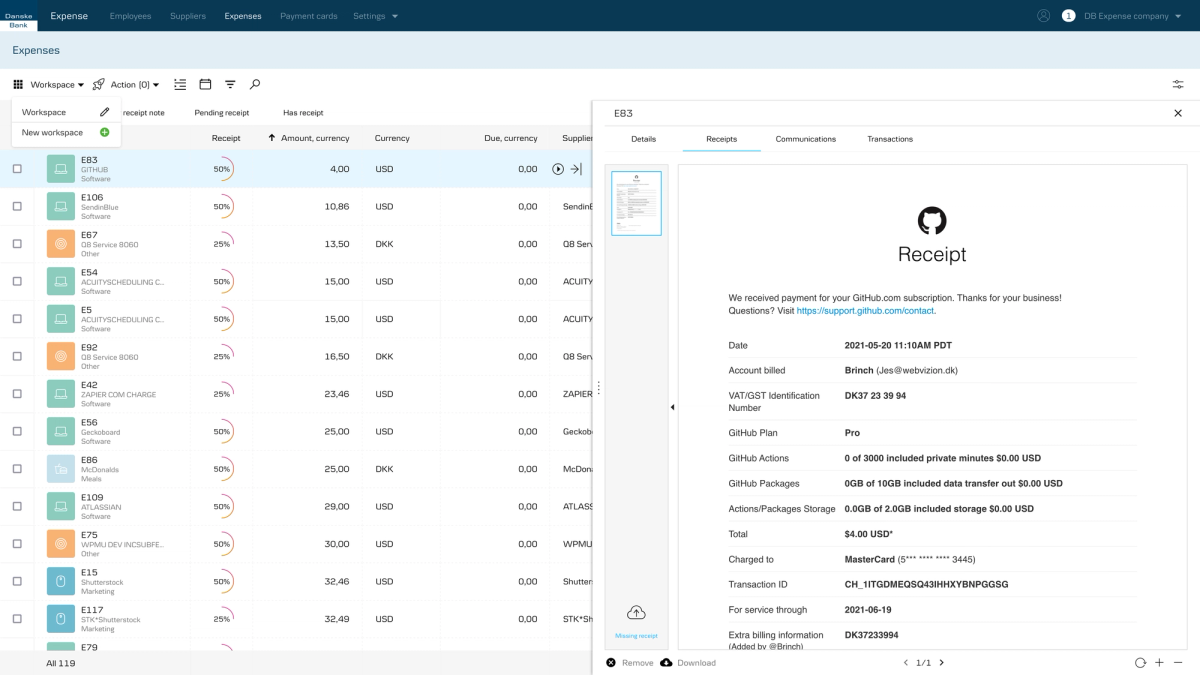Check the E56 Geckoboard row checkbox
The image size is (1200, 675).
click(x=17, y=431)
